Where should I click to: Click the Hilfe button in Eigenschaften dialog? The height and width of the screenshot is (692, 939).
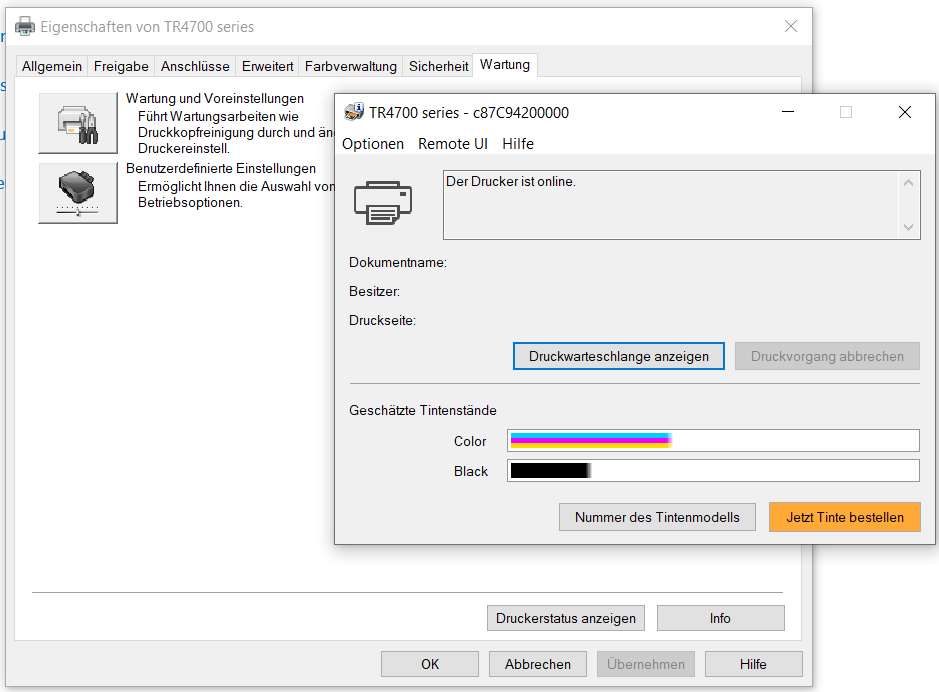click(753, 664)
